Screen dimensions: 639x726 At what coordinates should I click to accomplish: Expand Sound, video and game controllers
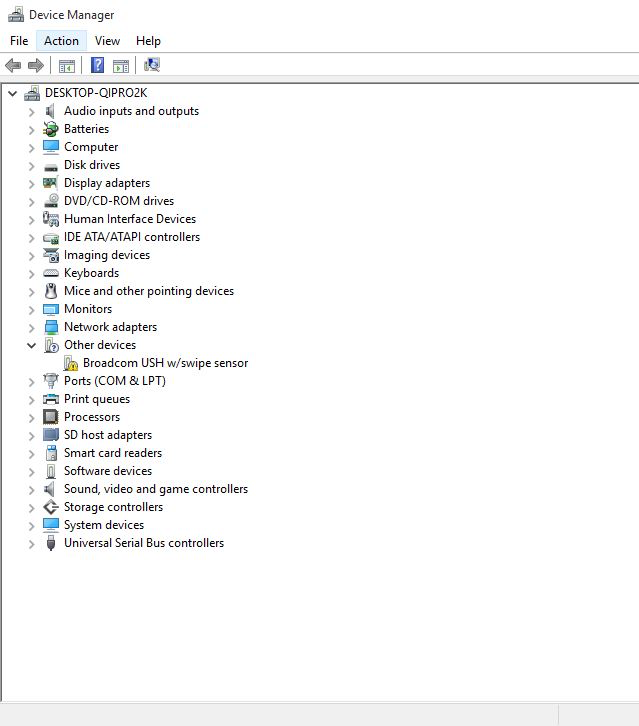coord(31,490)
